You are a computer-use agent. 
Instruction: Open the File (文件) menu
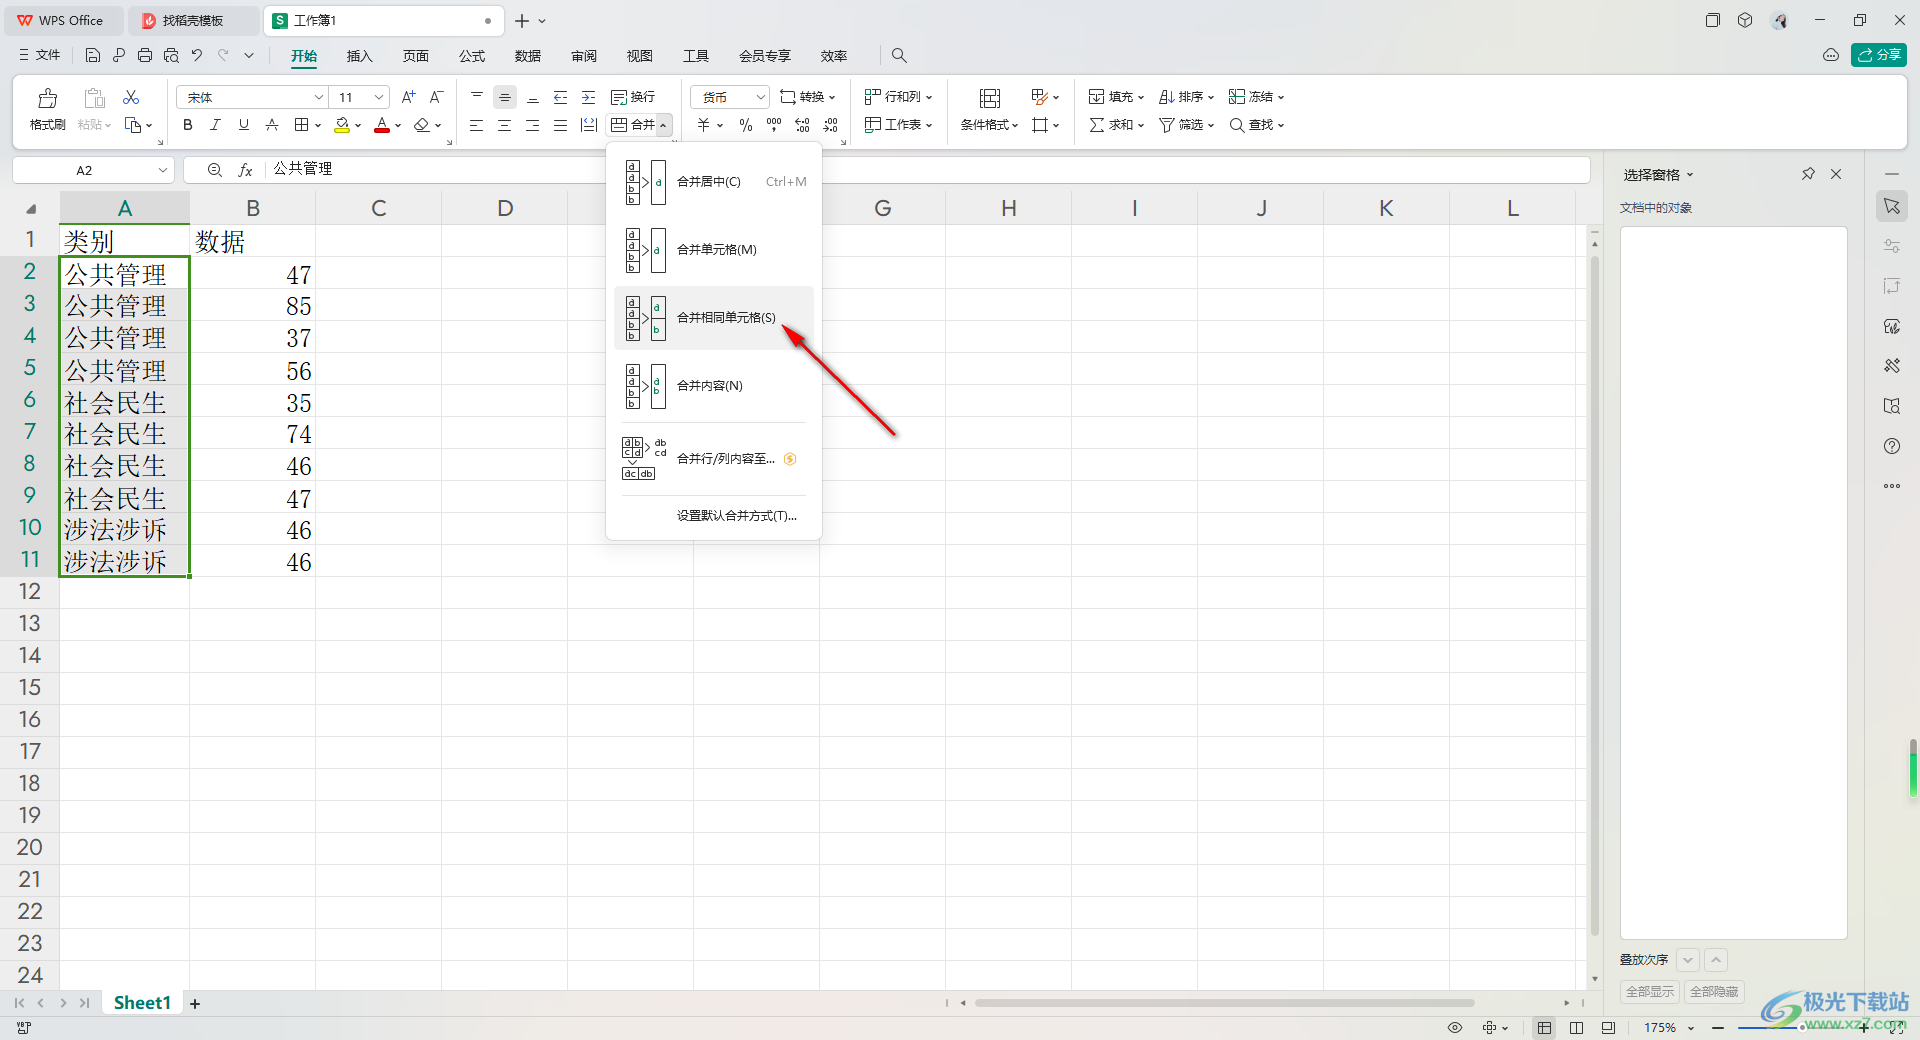coord(40,56)
